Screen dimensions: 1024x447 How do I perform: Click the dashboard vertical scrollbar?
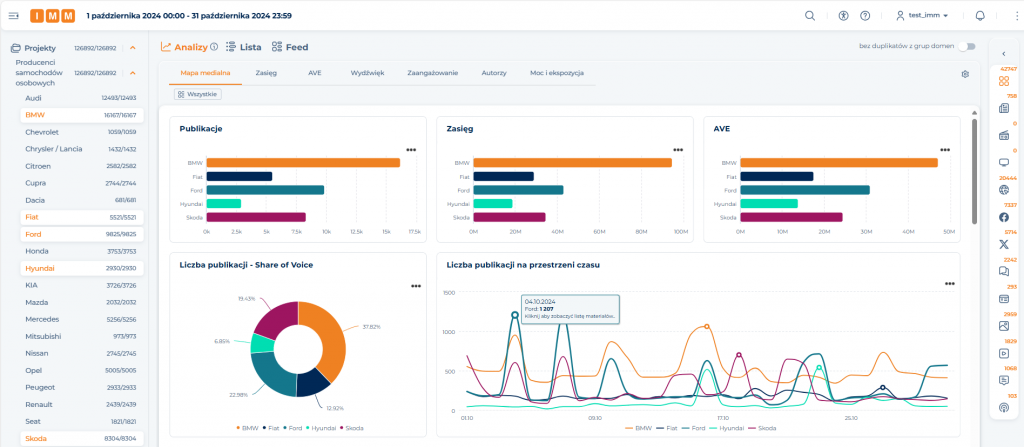[x=974, y=171]
